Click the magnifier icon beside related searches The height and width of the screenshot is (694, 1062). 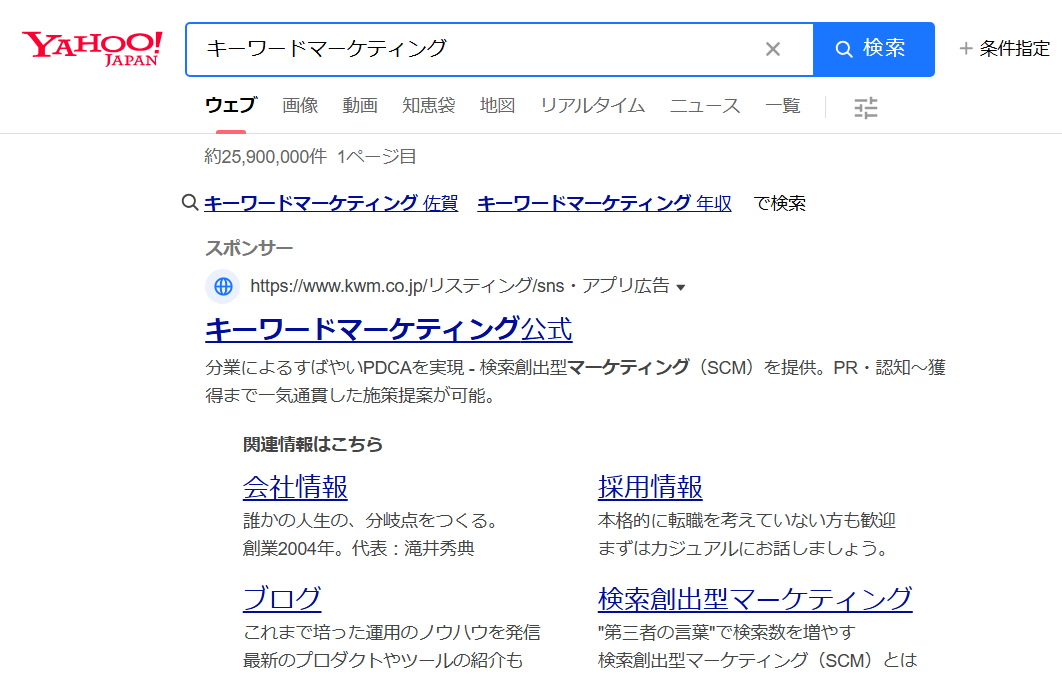[x=190, y=202]
